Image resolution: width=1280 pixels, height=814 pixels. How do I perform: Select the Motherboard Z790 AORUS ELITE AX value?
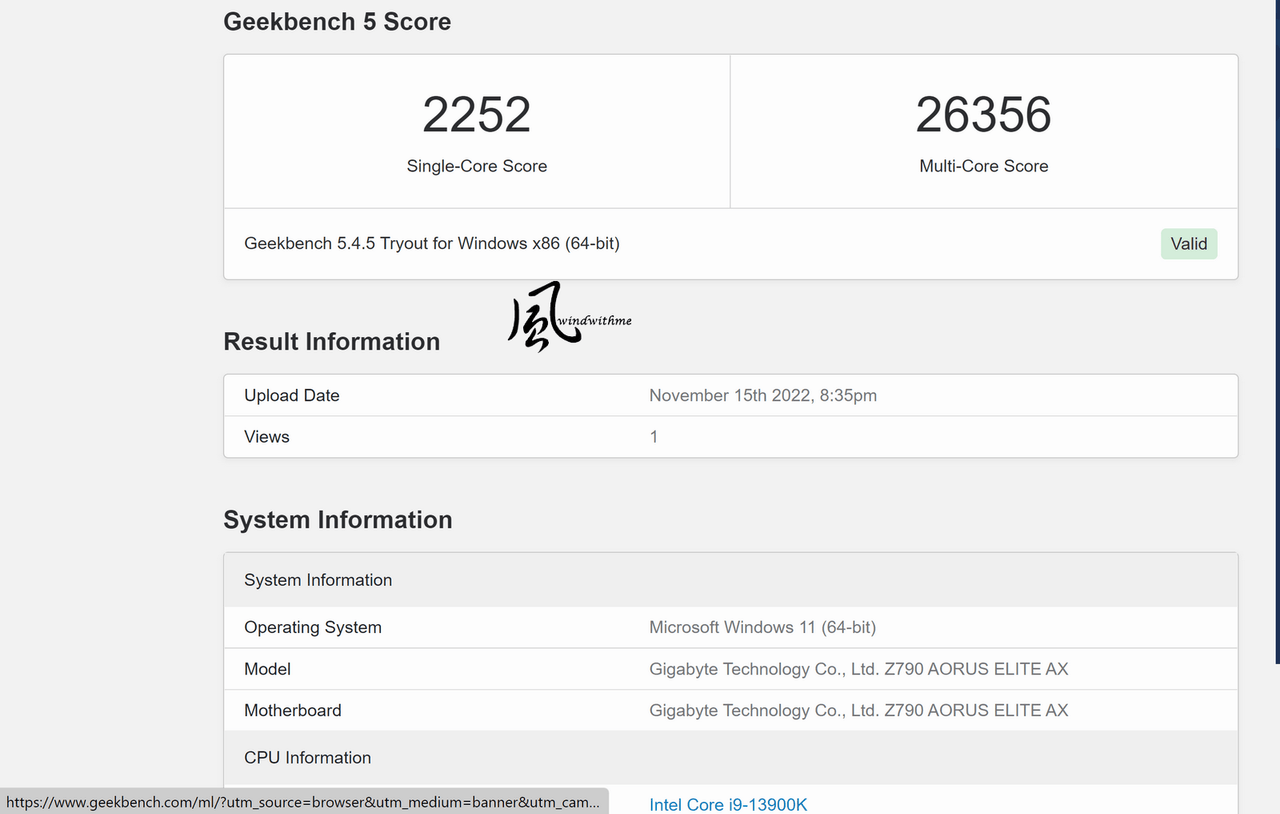[859, 711]
